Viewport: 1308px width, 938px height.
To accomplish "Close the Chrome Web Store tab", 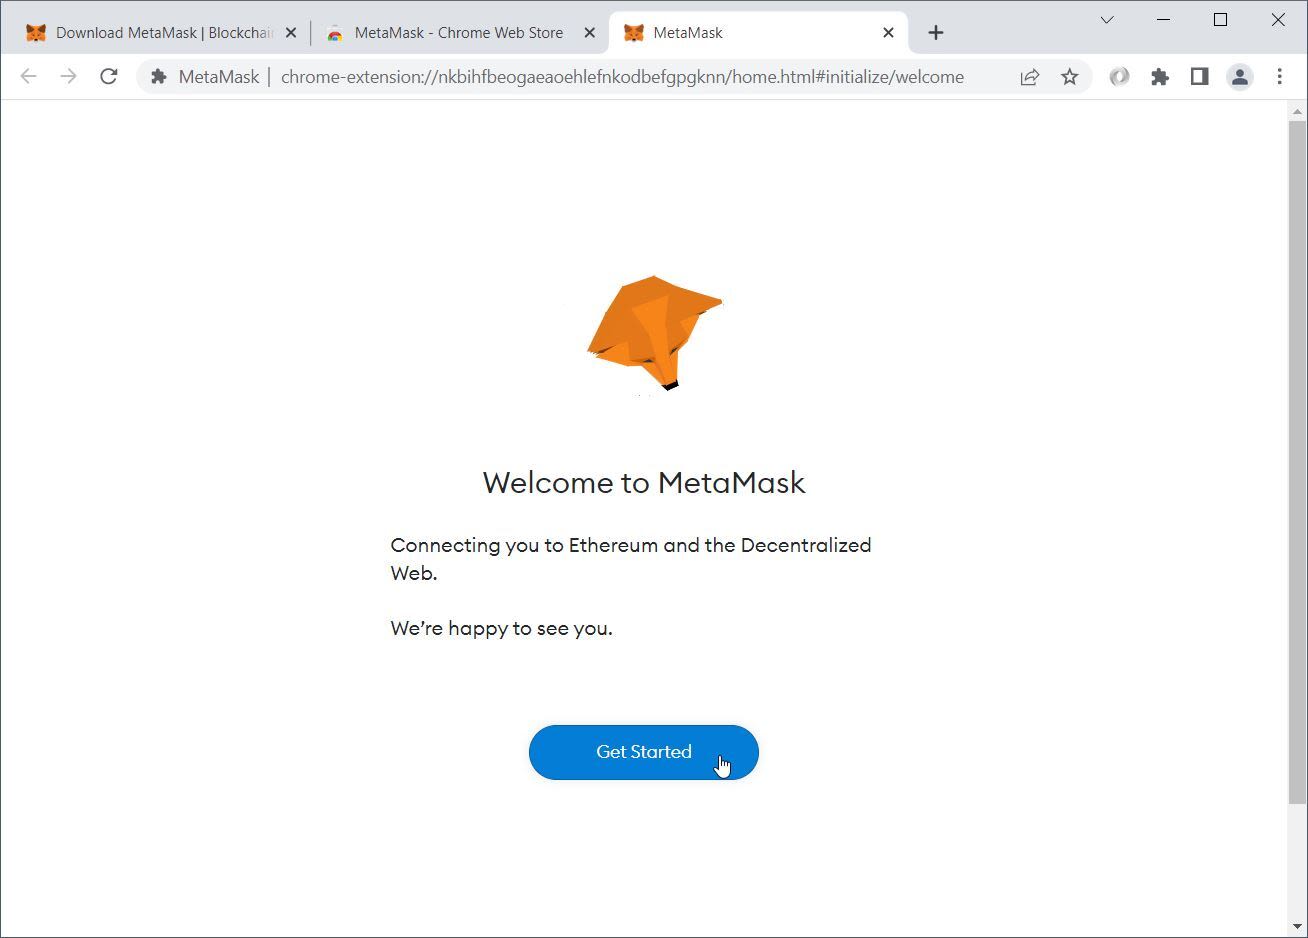I will point(590,33).
